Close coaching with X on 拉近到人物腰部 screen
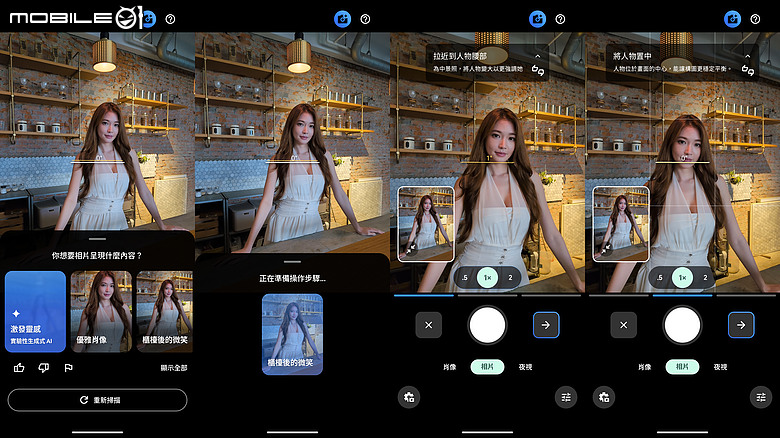780x438 pixels. coord(428,325)
